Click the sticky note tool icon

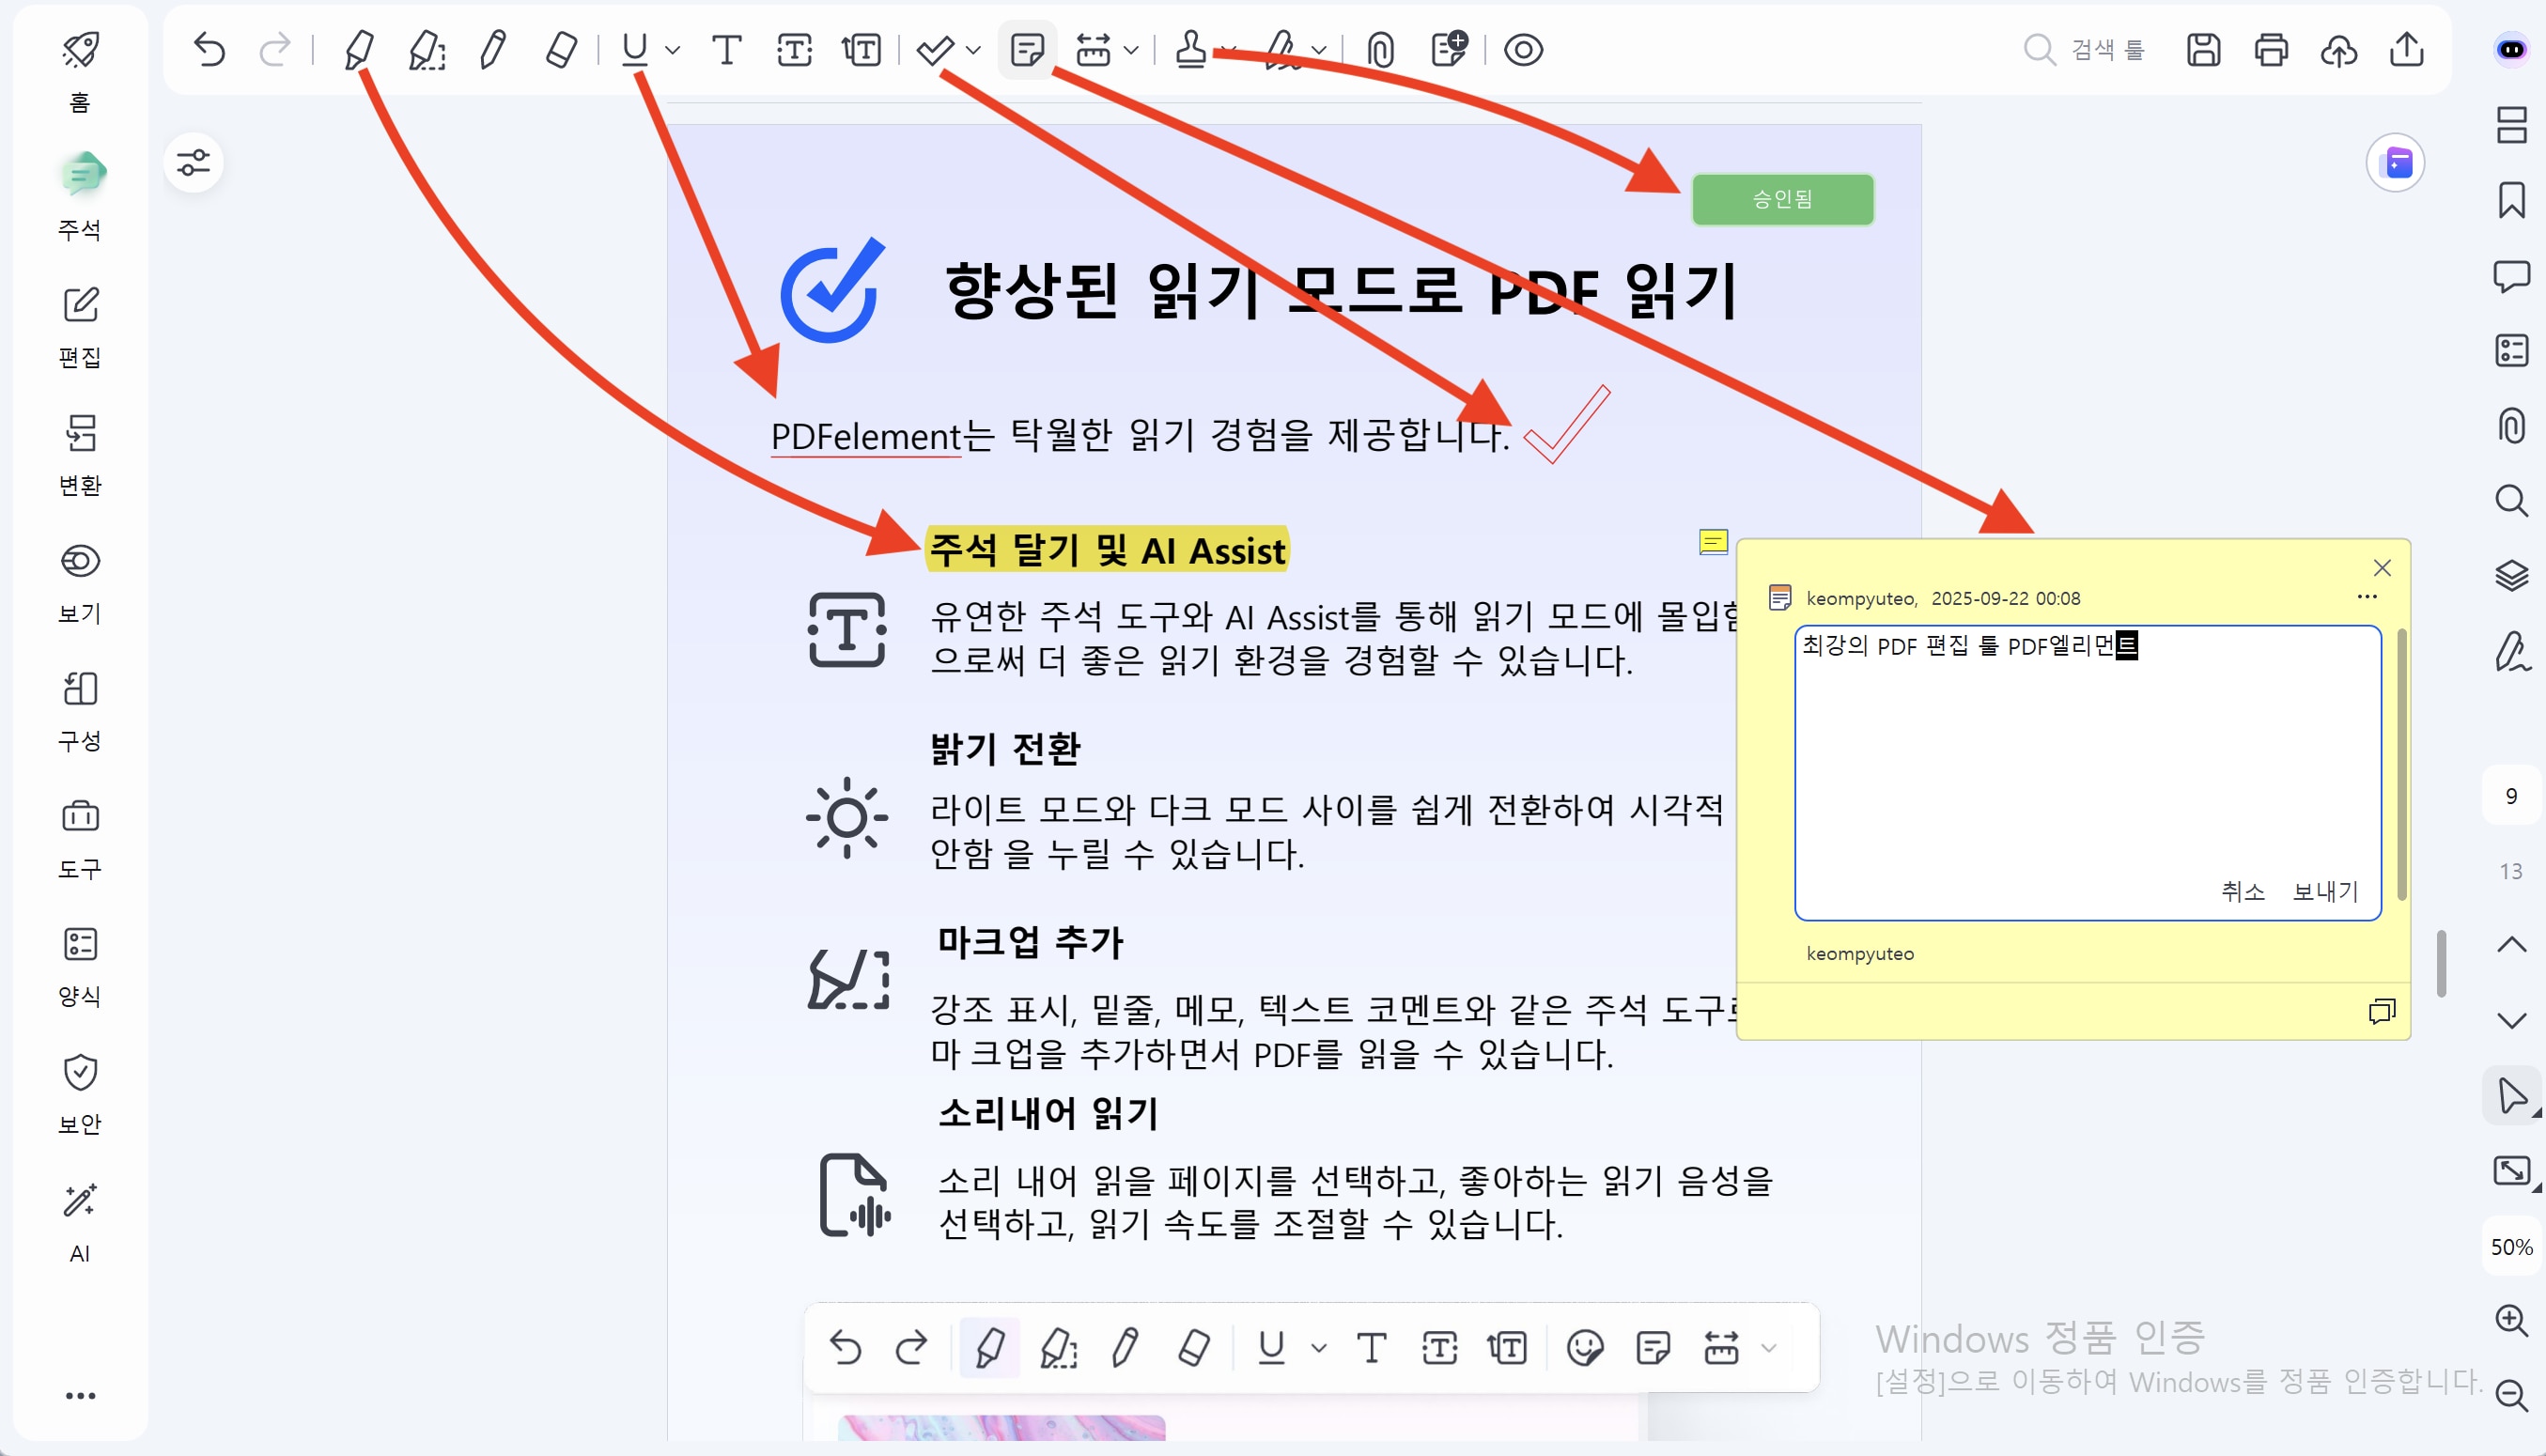1027,49
